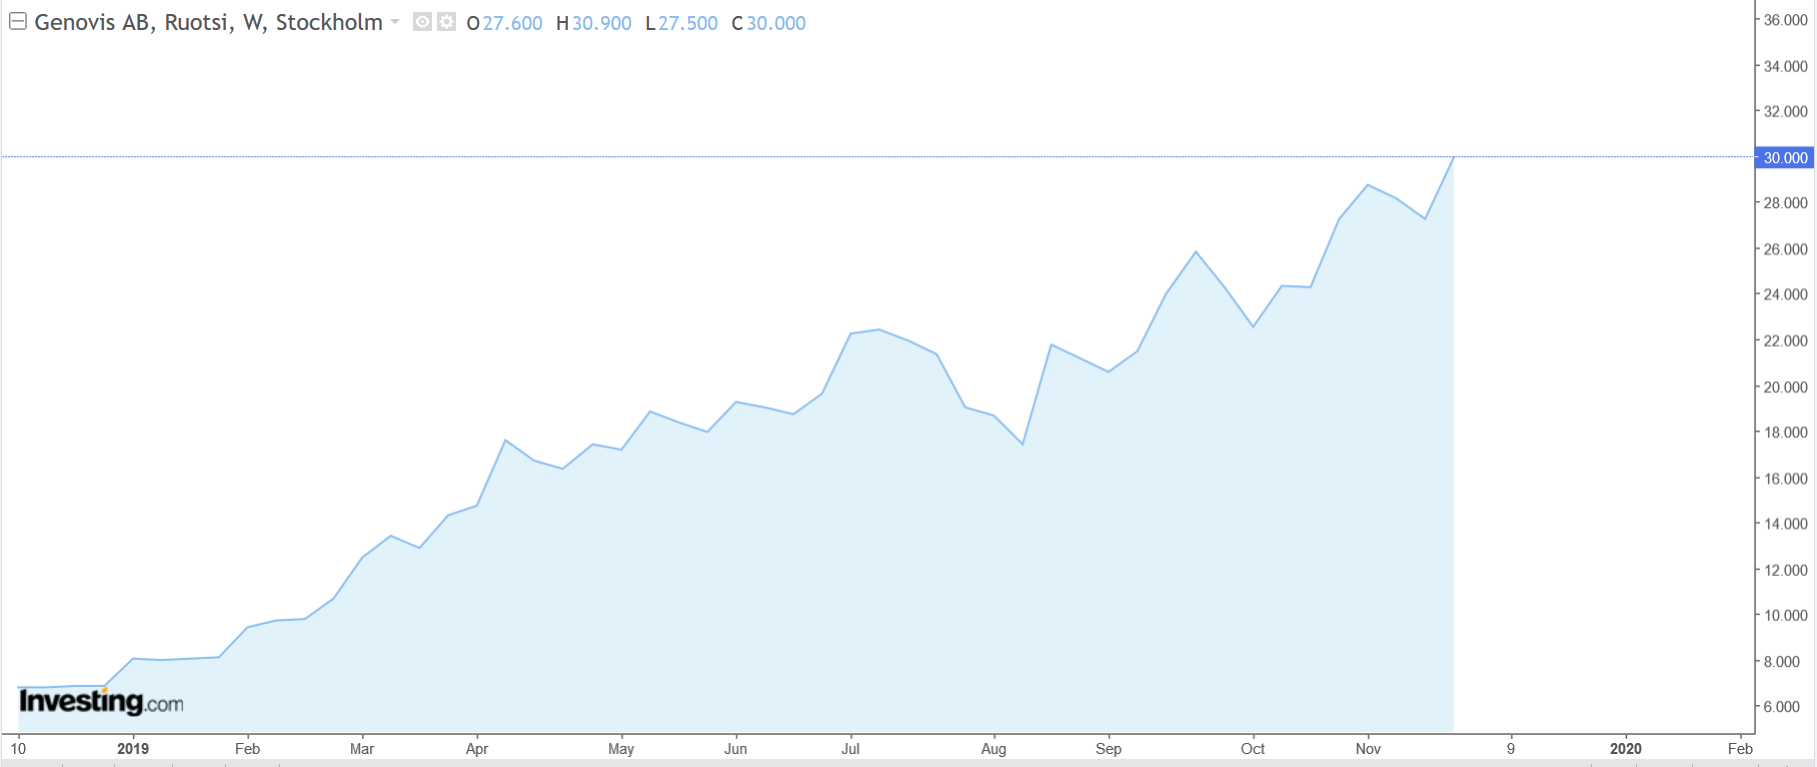Click the chart line's final peak point

click(x=1453, y=157)
